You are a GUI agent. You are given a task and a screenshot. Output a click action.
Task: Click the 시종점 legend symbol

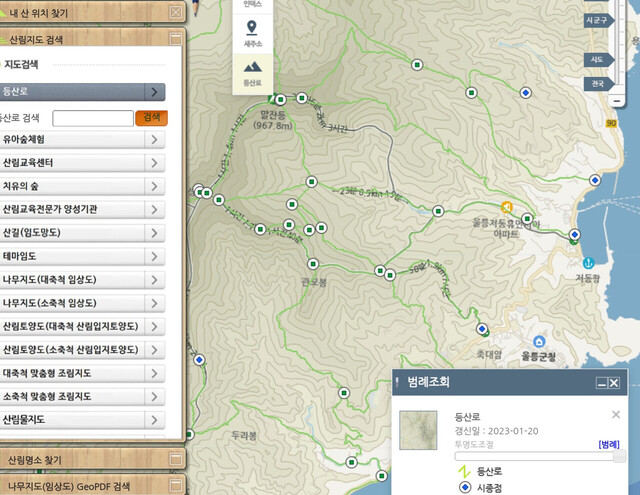pos(465,487)
